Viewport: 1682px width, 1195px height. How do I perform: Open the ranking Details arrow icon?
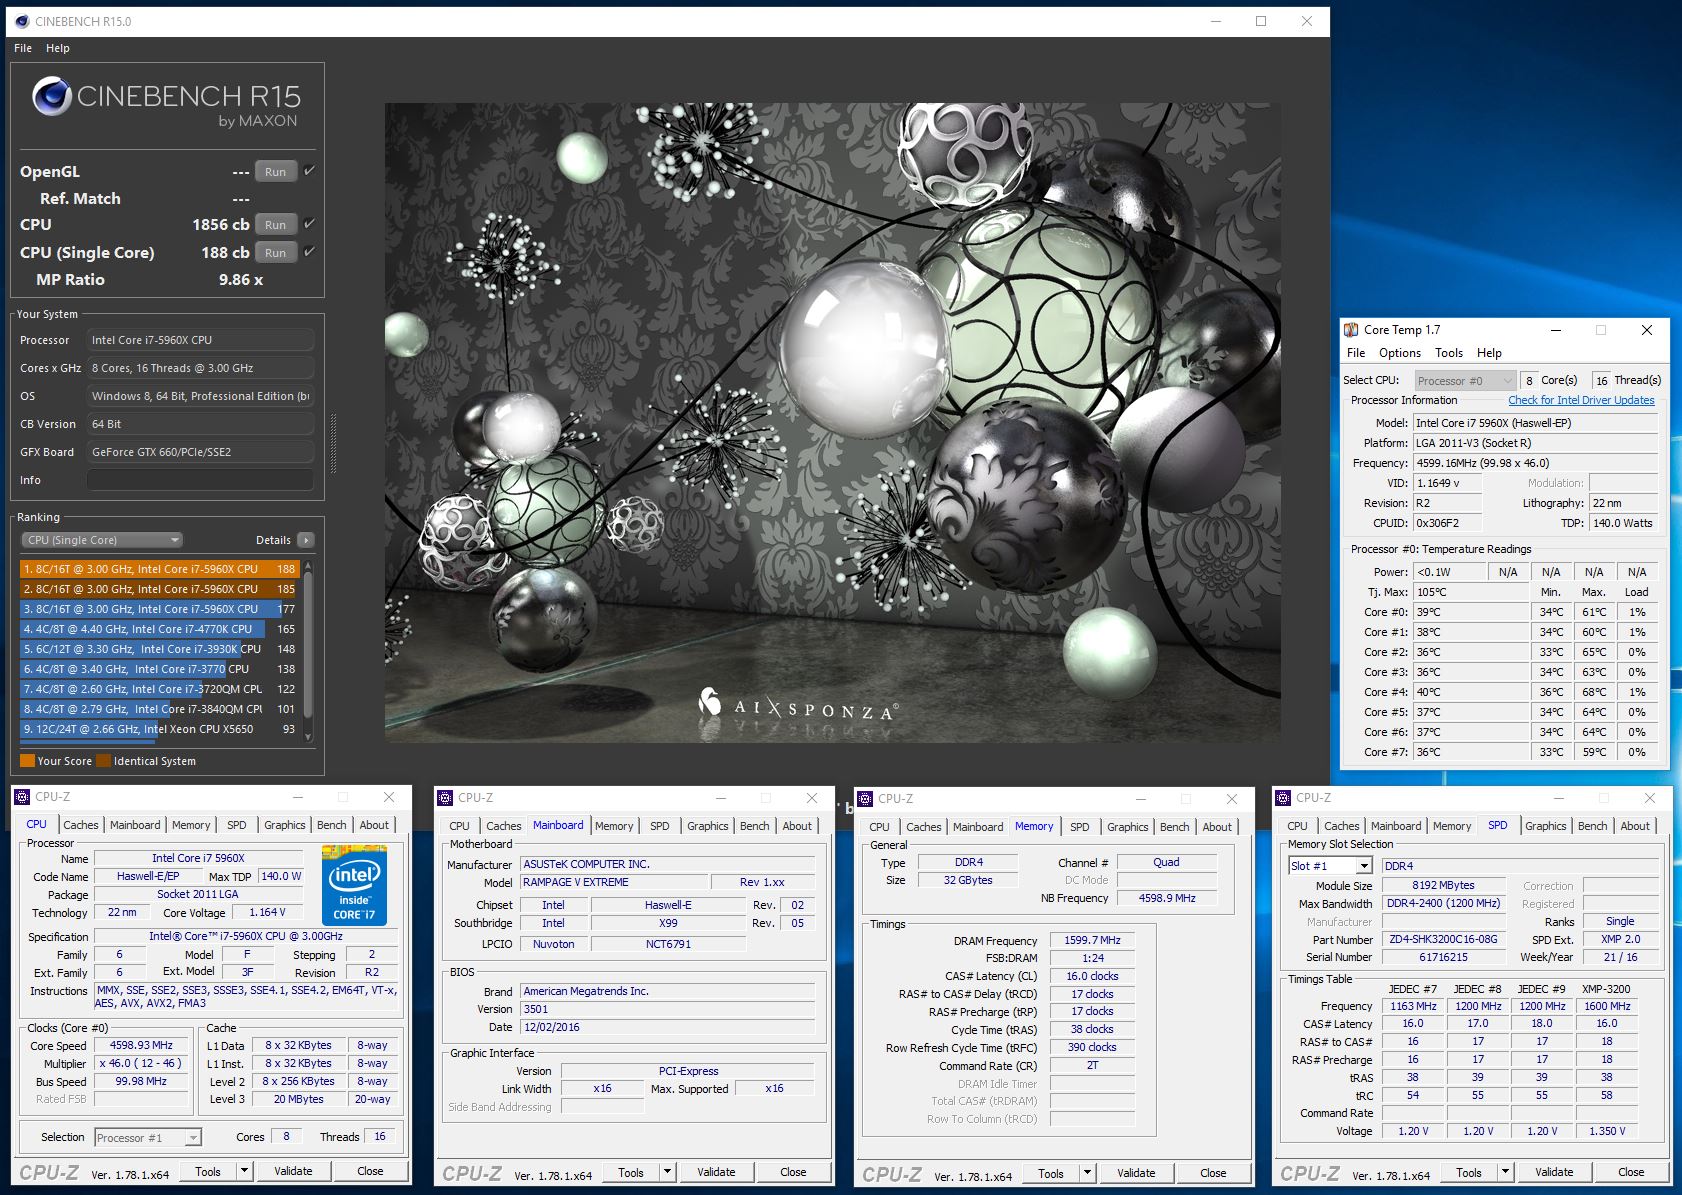point(306,540)
